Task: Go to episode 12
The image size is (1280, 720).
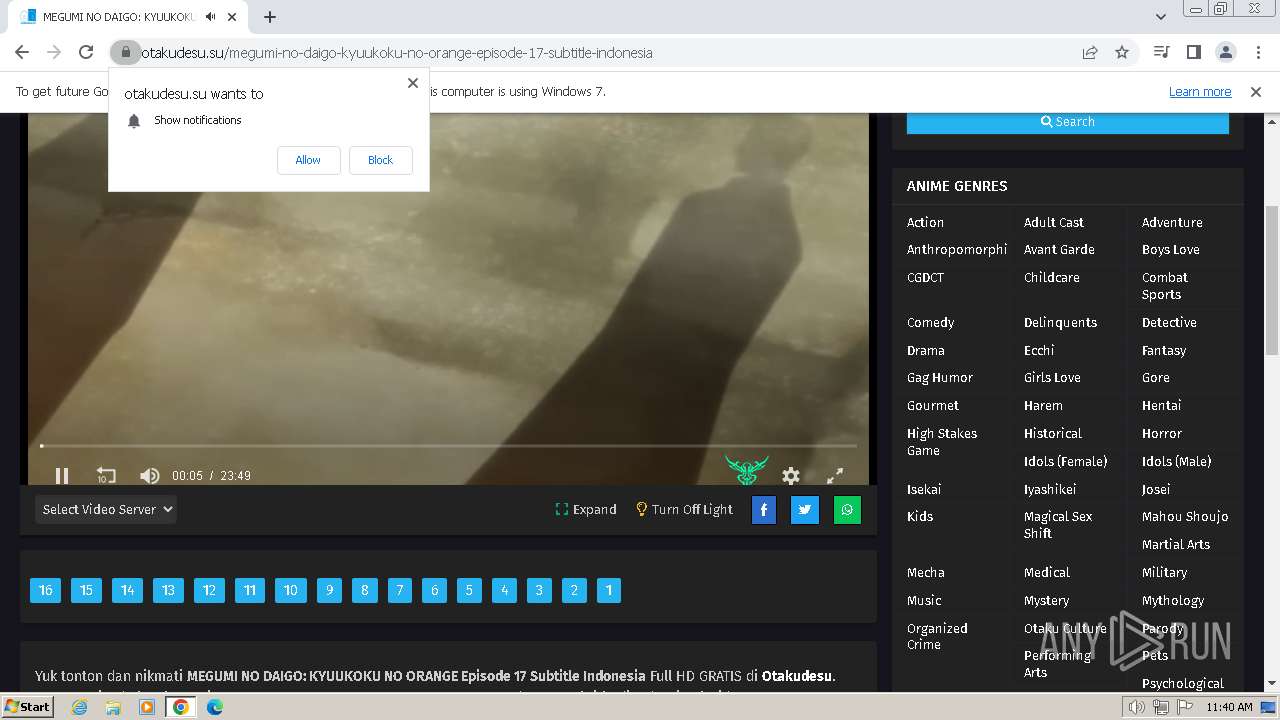Action: 209,590
